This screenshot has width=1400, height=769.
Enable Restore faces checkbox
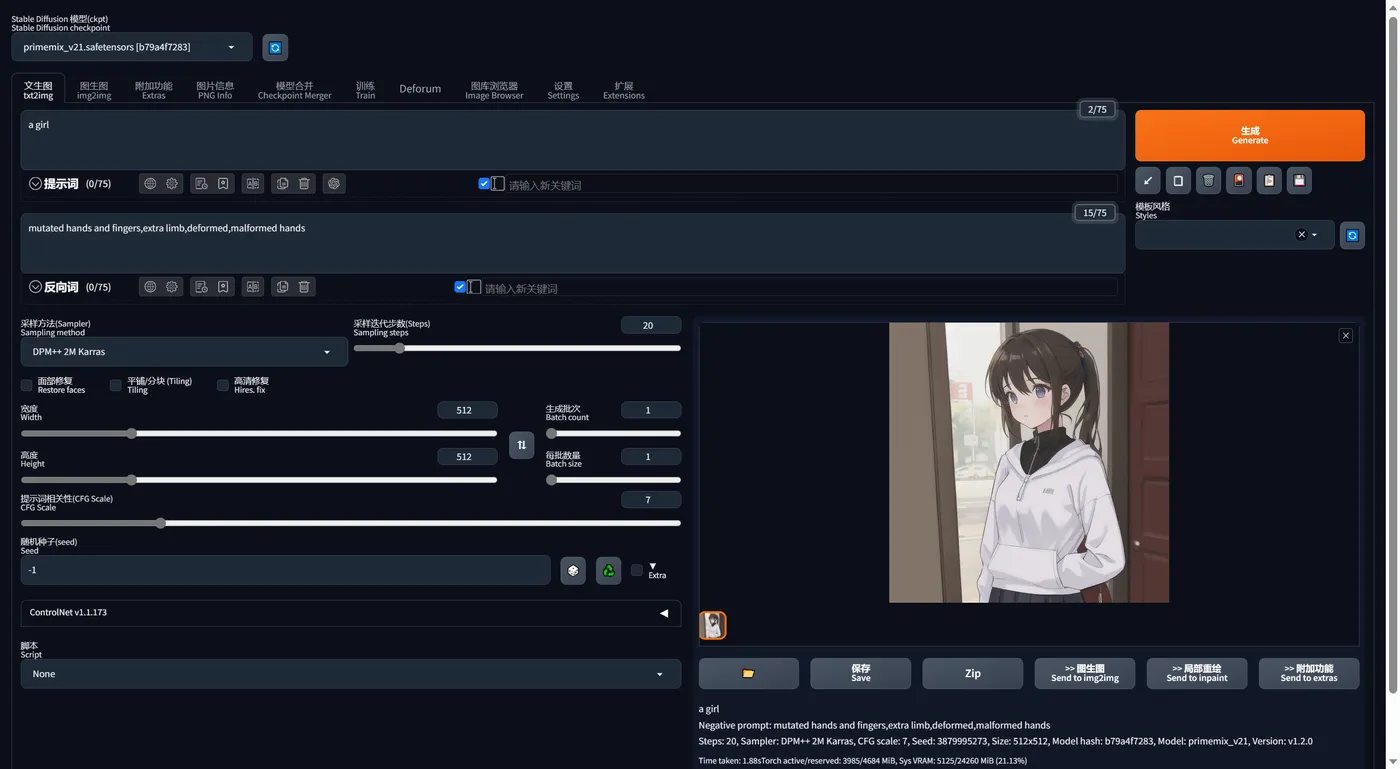27,385
